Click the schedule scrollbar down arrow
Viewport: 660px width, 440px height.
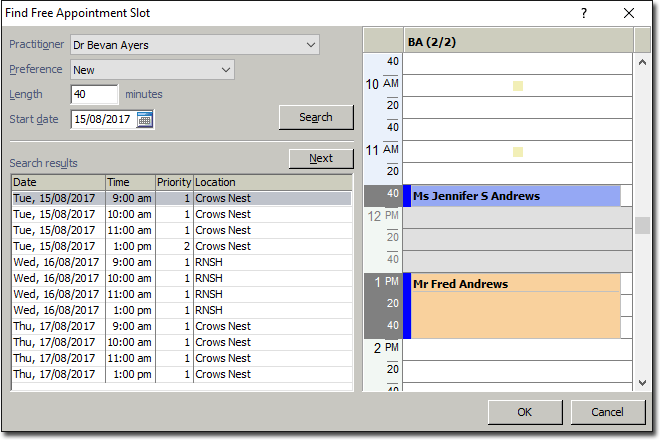[642, 383]
